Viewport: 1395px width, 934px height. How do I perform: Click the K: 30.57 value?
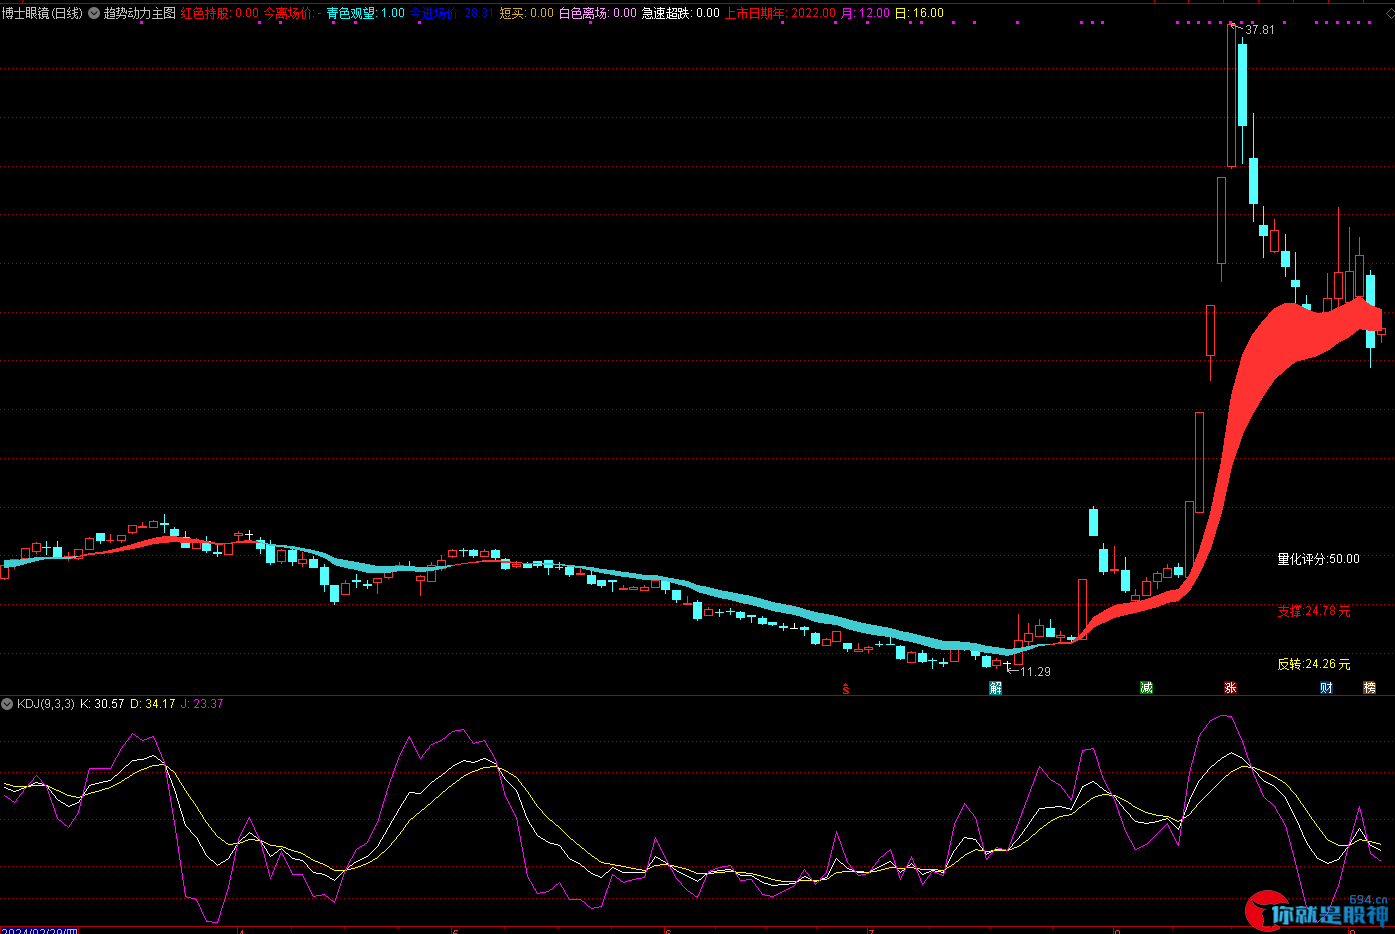point(102,704)
